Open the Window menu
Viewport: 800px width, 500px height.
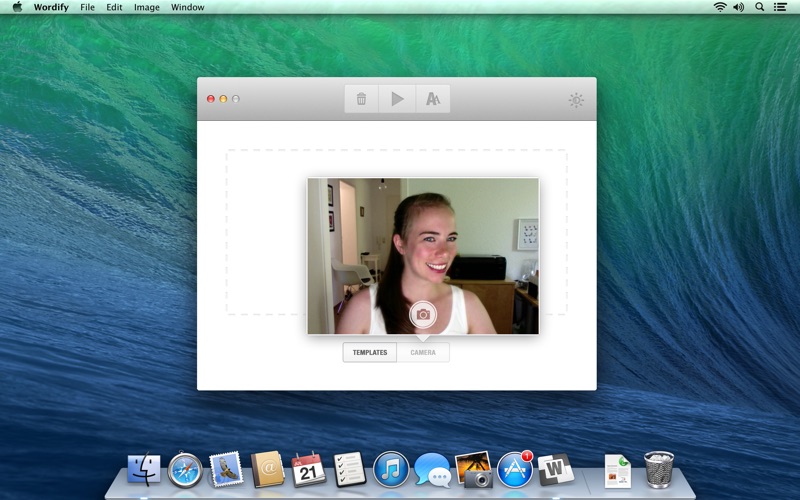point(187,7)
